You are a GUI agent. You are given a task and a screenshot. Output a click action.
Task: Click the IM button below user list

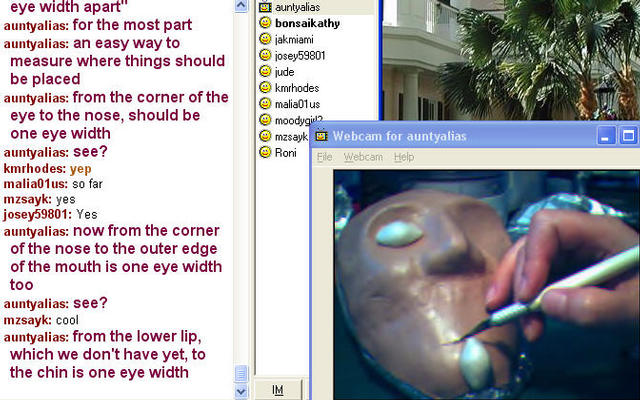pyautogui.click(x=278, y=390)
